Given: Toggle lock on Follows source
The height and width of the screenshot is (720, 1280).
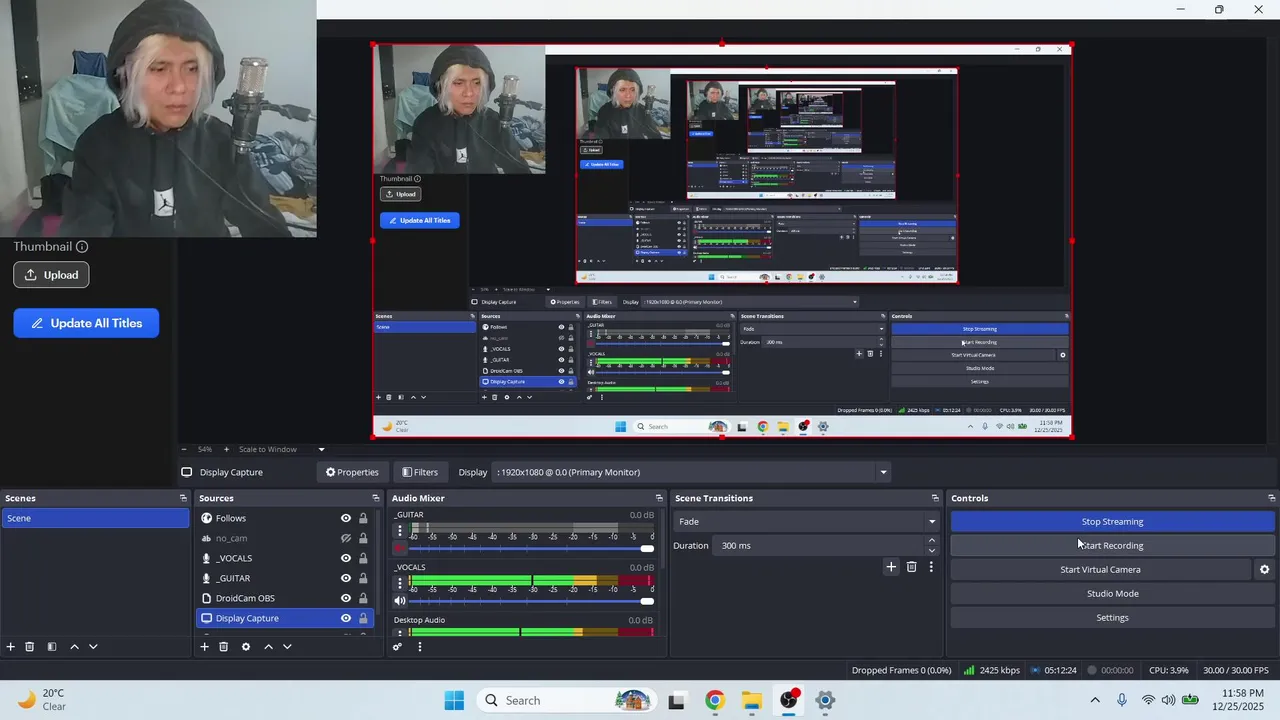Looking at the screenshot, I should coord(363,518).
